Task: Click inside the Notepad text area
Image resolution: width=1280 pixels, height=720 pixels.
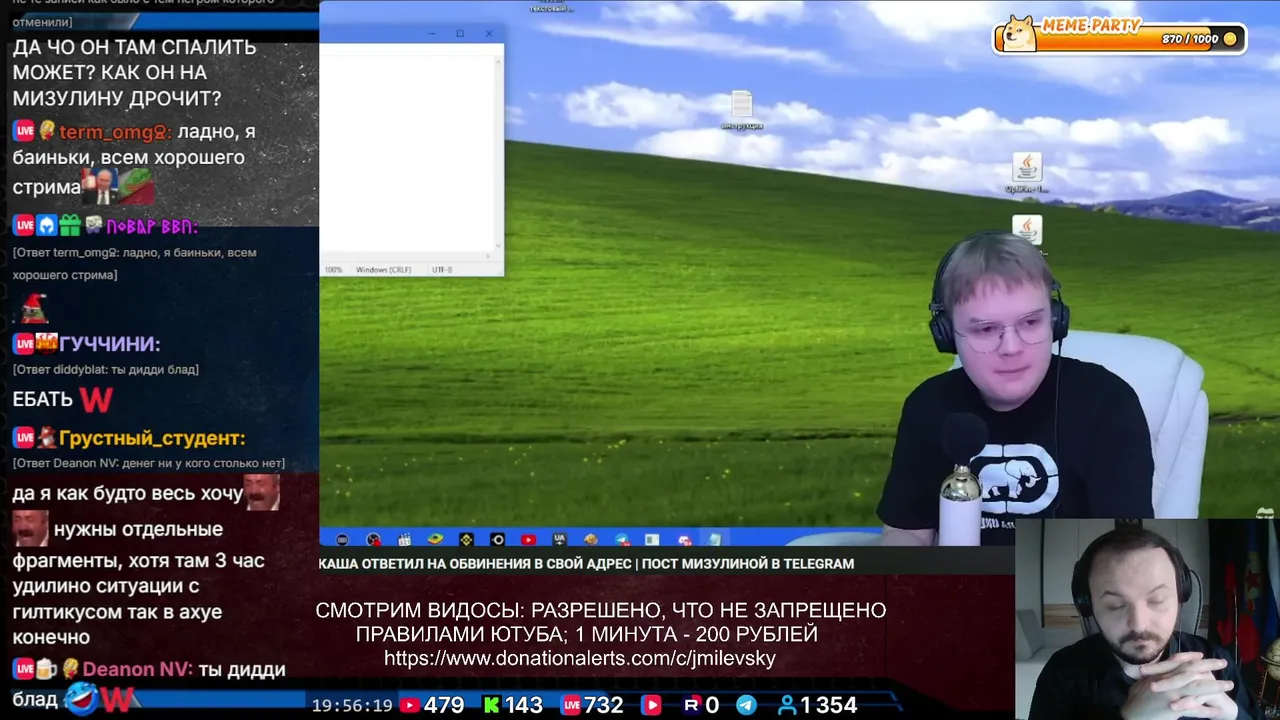Action: point(408,152)
